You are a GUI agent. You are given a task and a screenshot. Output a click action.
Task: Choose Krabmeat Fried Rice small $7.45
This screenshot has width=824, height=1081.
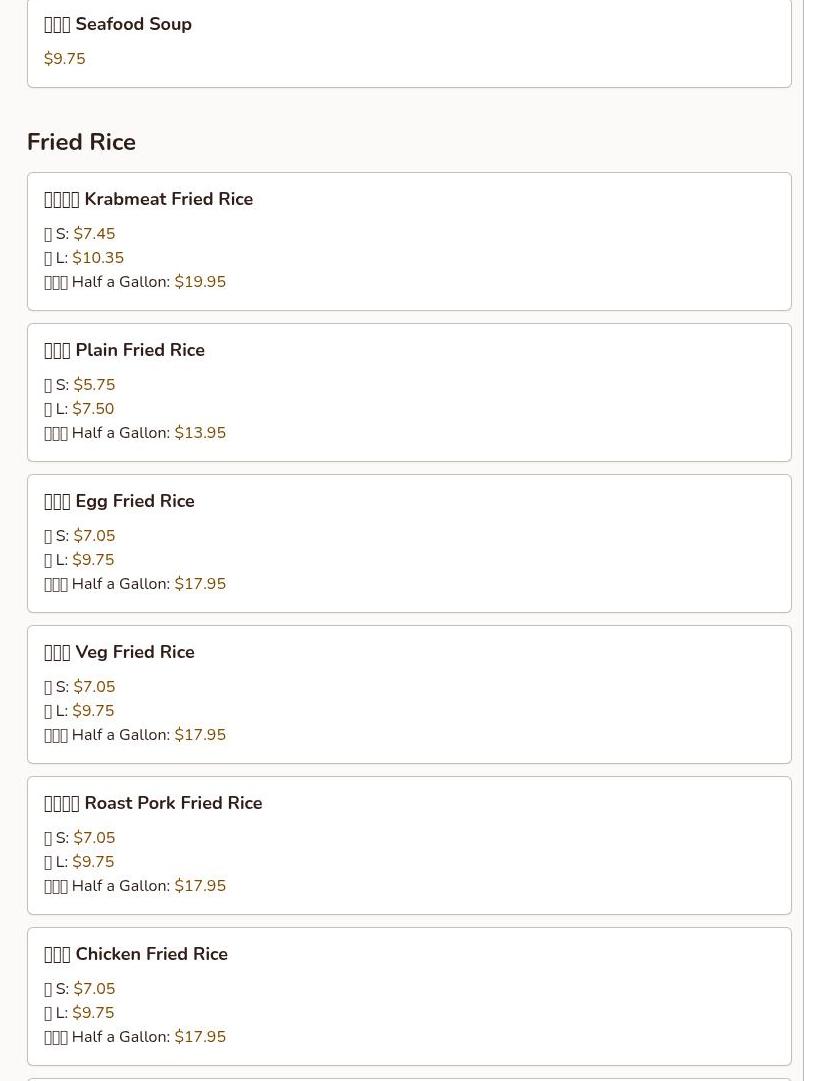[94, 234]
